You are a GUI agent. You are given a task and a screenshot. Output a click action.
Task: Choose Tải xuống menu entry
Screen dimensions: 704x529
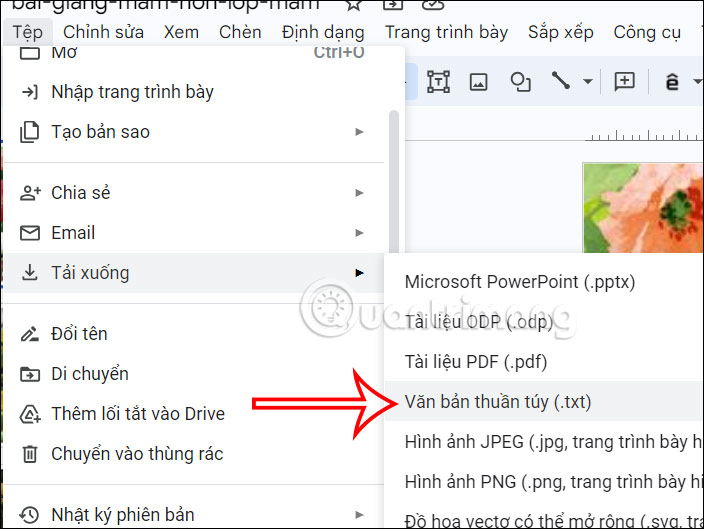coord(194,273)
